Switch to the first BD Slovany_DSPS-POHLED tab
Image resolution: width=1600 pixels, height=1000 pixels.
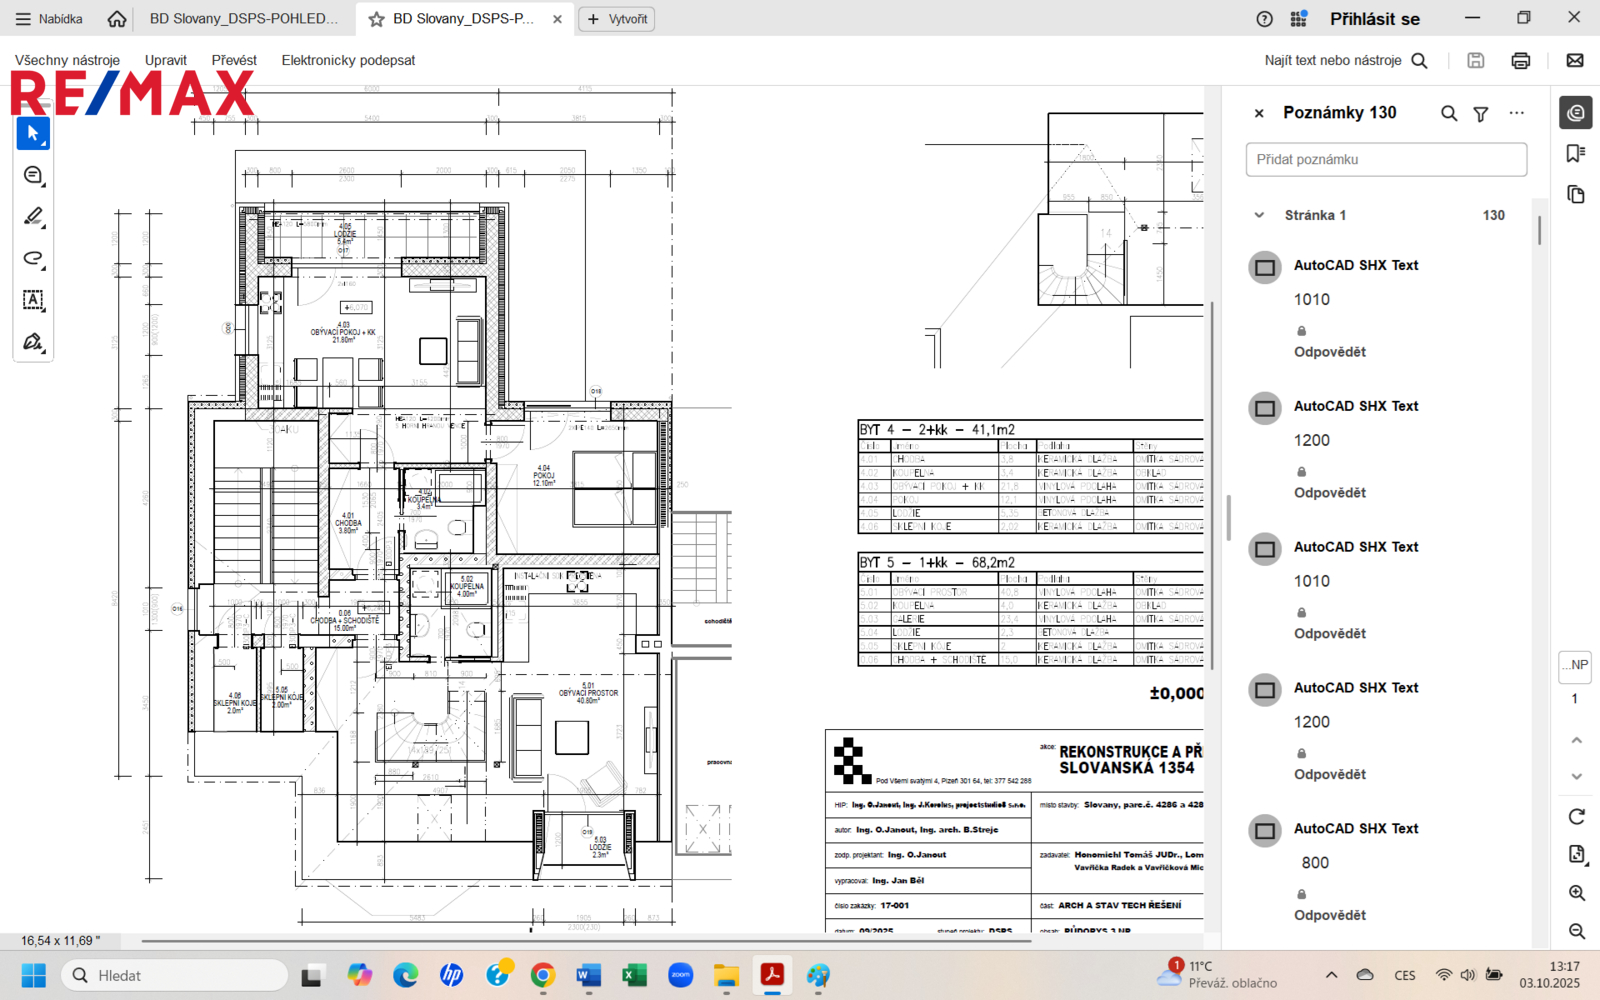click(x=243, y=19)
